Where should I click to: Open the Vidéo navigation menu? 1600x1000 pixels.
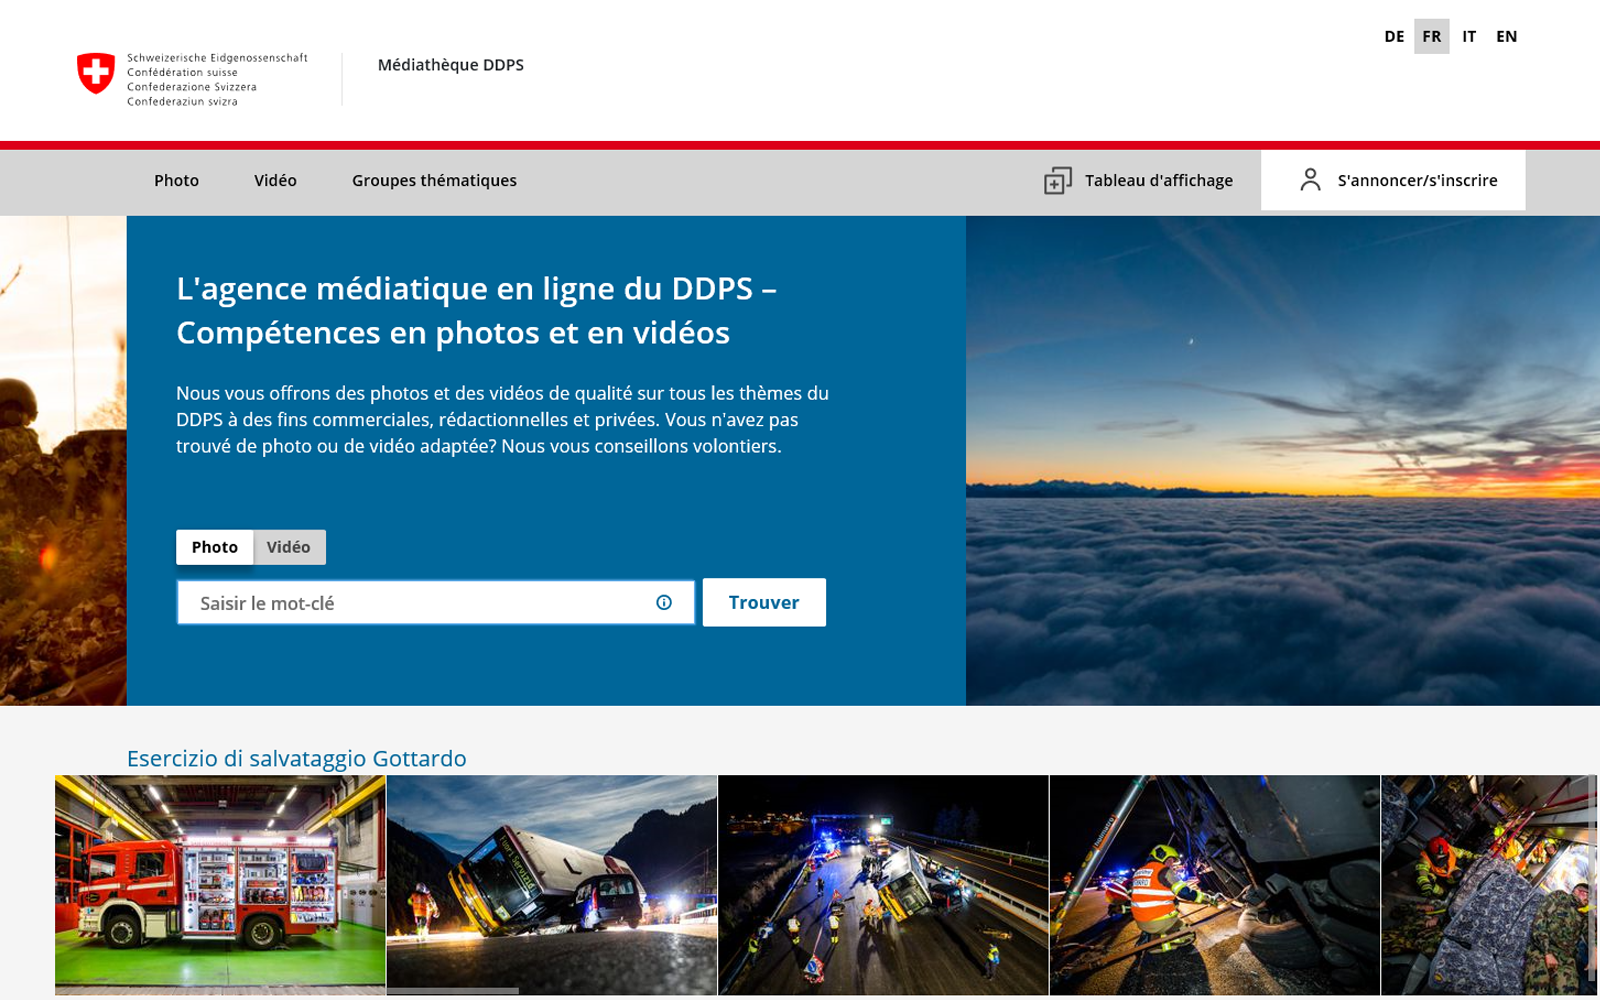[275, 181]
